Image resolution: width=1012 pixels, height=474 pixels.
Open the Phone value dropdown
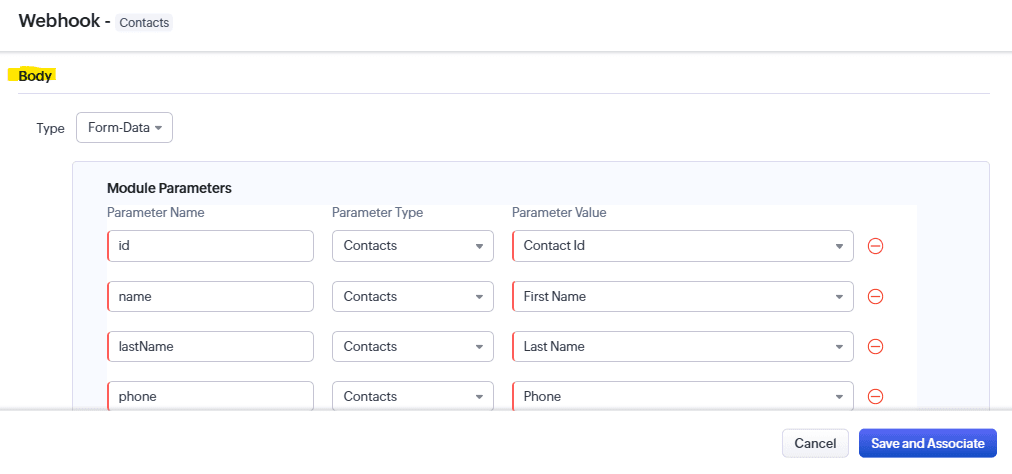click(x=682, y=396)
